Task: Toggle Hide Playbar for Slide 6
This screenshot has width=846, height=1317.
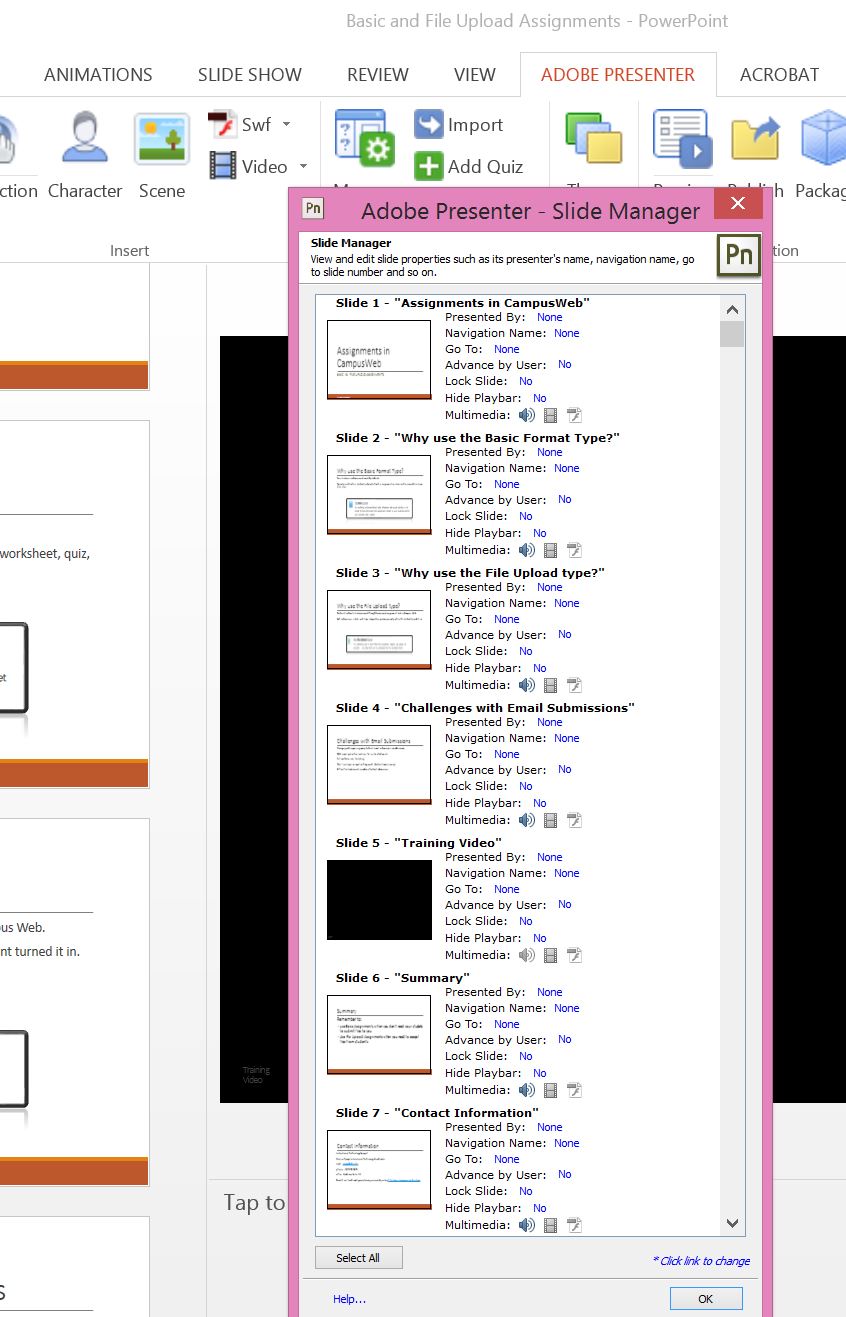Action: [x=539, y=1072]
